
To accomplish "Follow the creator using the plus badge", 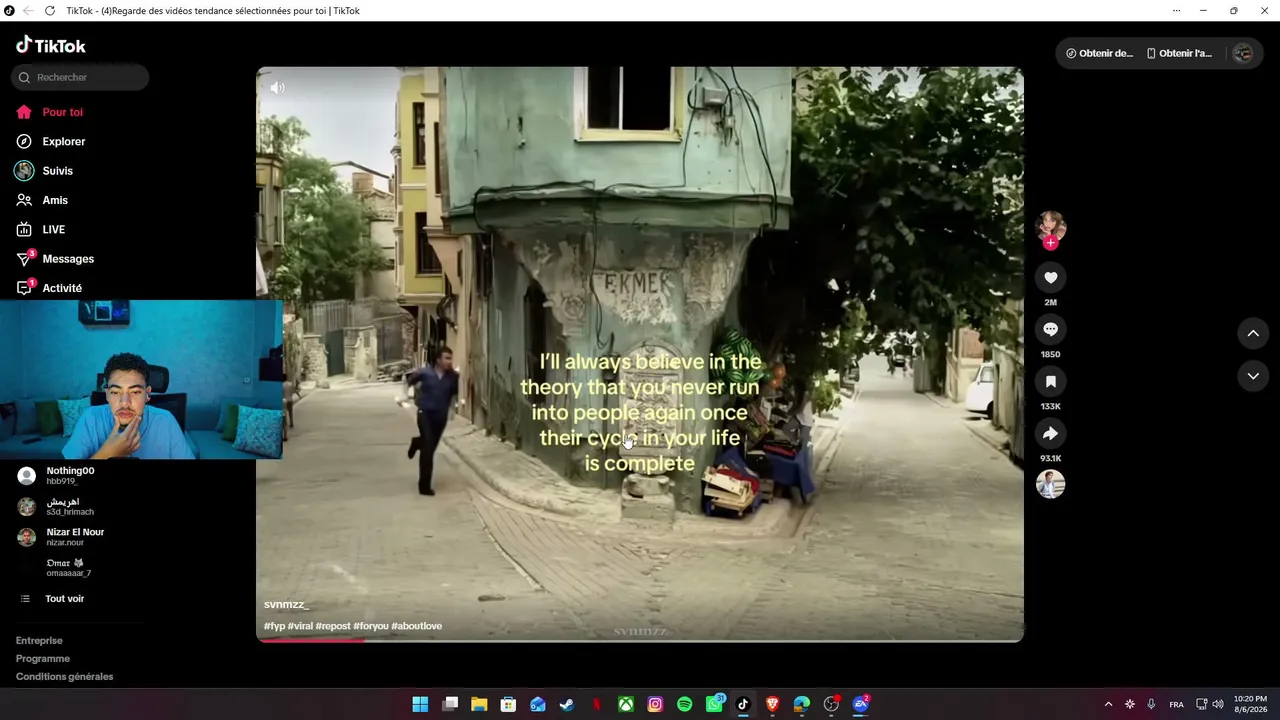I will click(x=1050, y=243).
